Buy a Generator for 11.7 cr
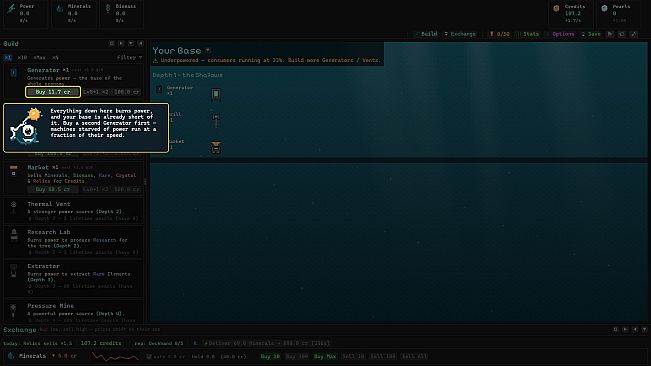 (53, 92)
